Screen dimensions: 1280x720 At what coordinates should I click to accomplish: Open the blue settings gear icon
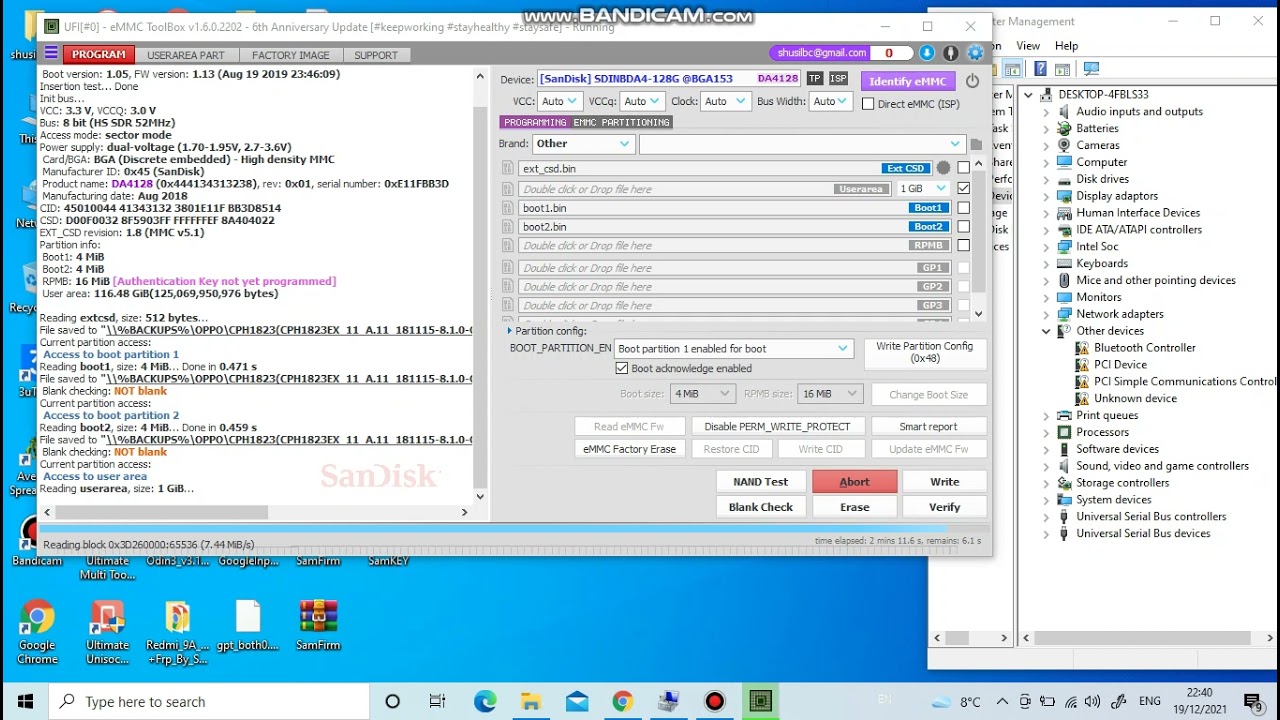pos(975,53)
